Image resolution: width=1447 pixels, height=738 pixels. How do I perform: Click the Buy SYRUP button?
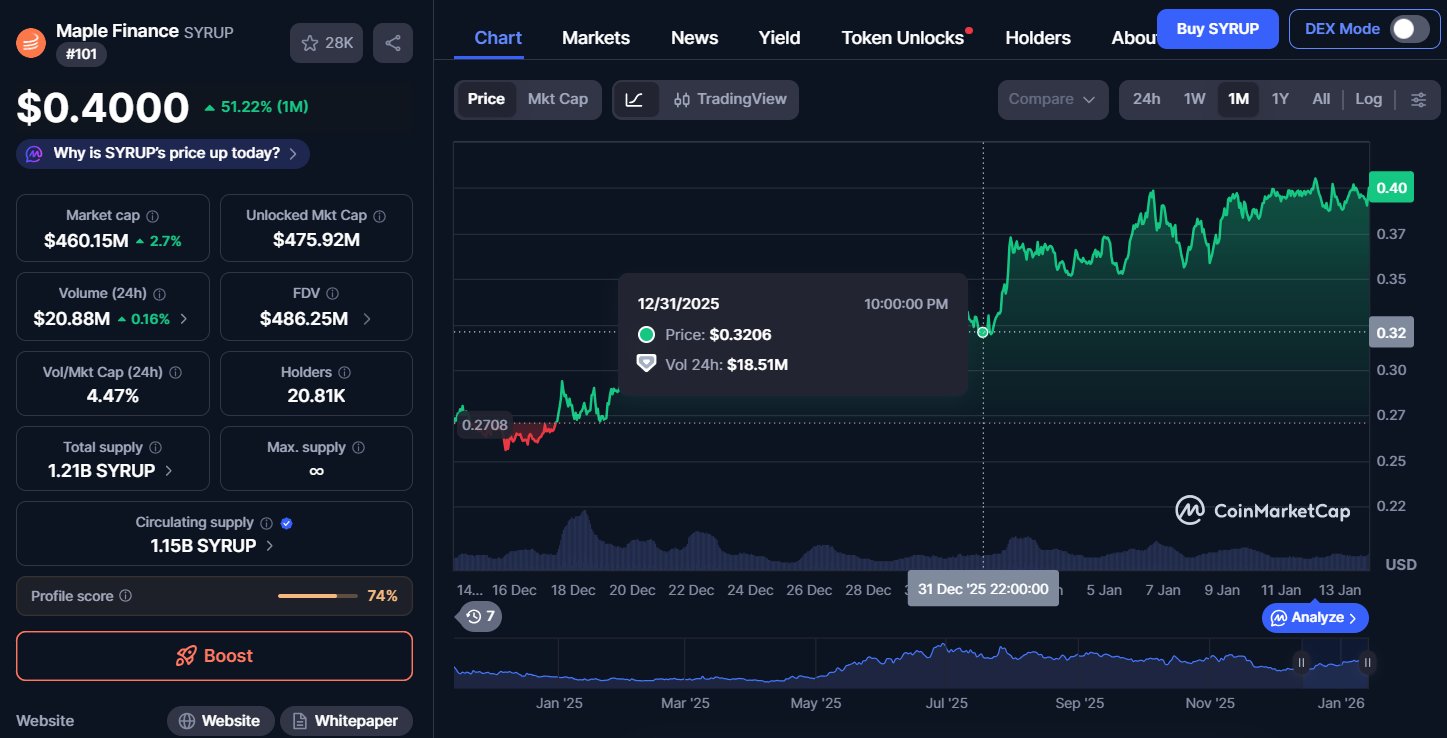point(1216,29)
